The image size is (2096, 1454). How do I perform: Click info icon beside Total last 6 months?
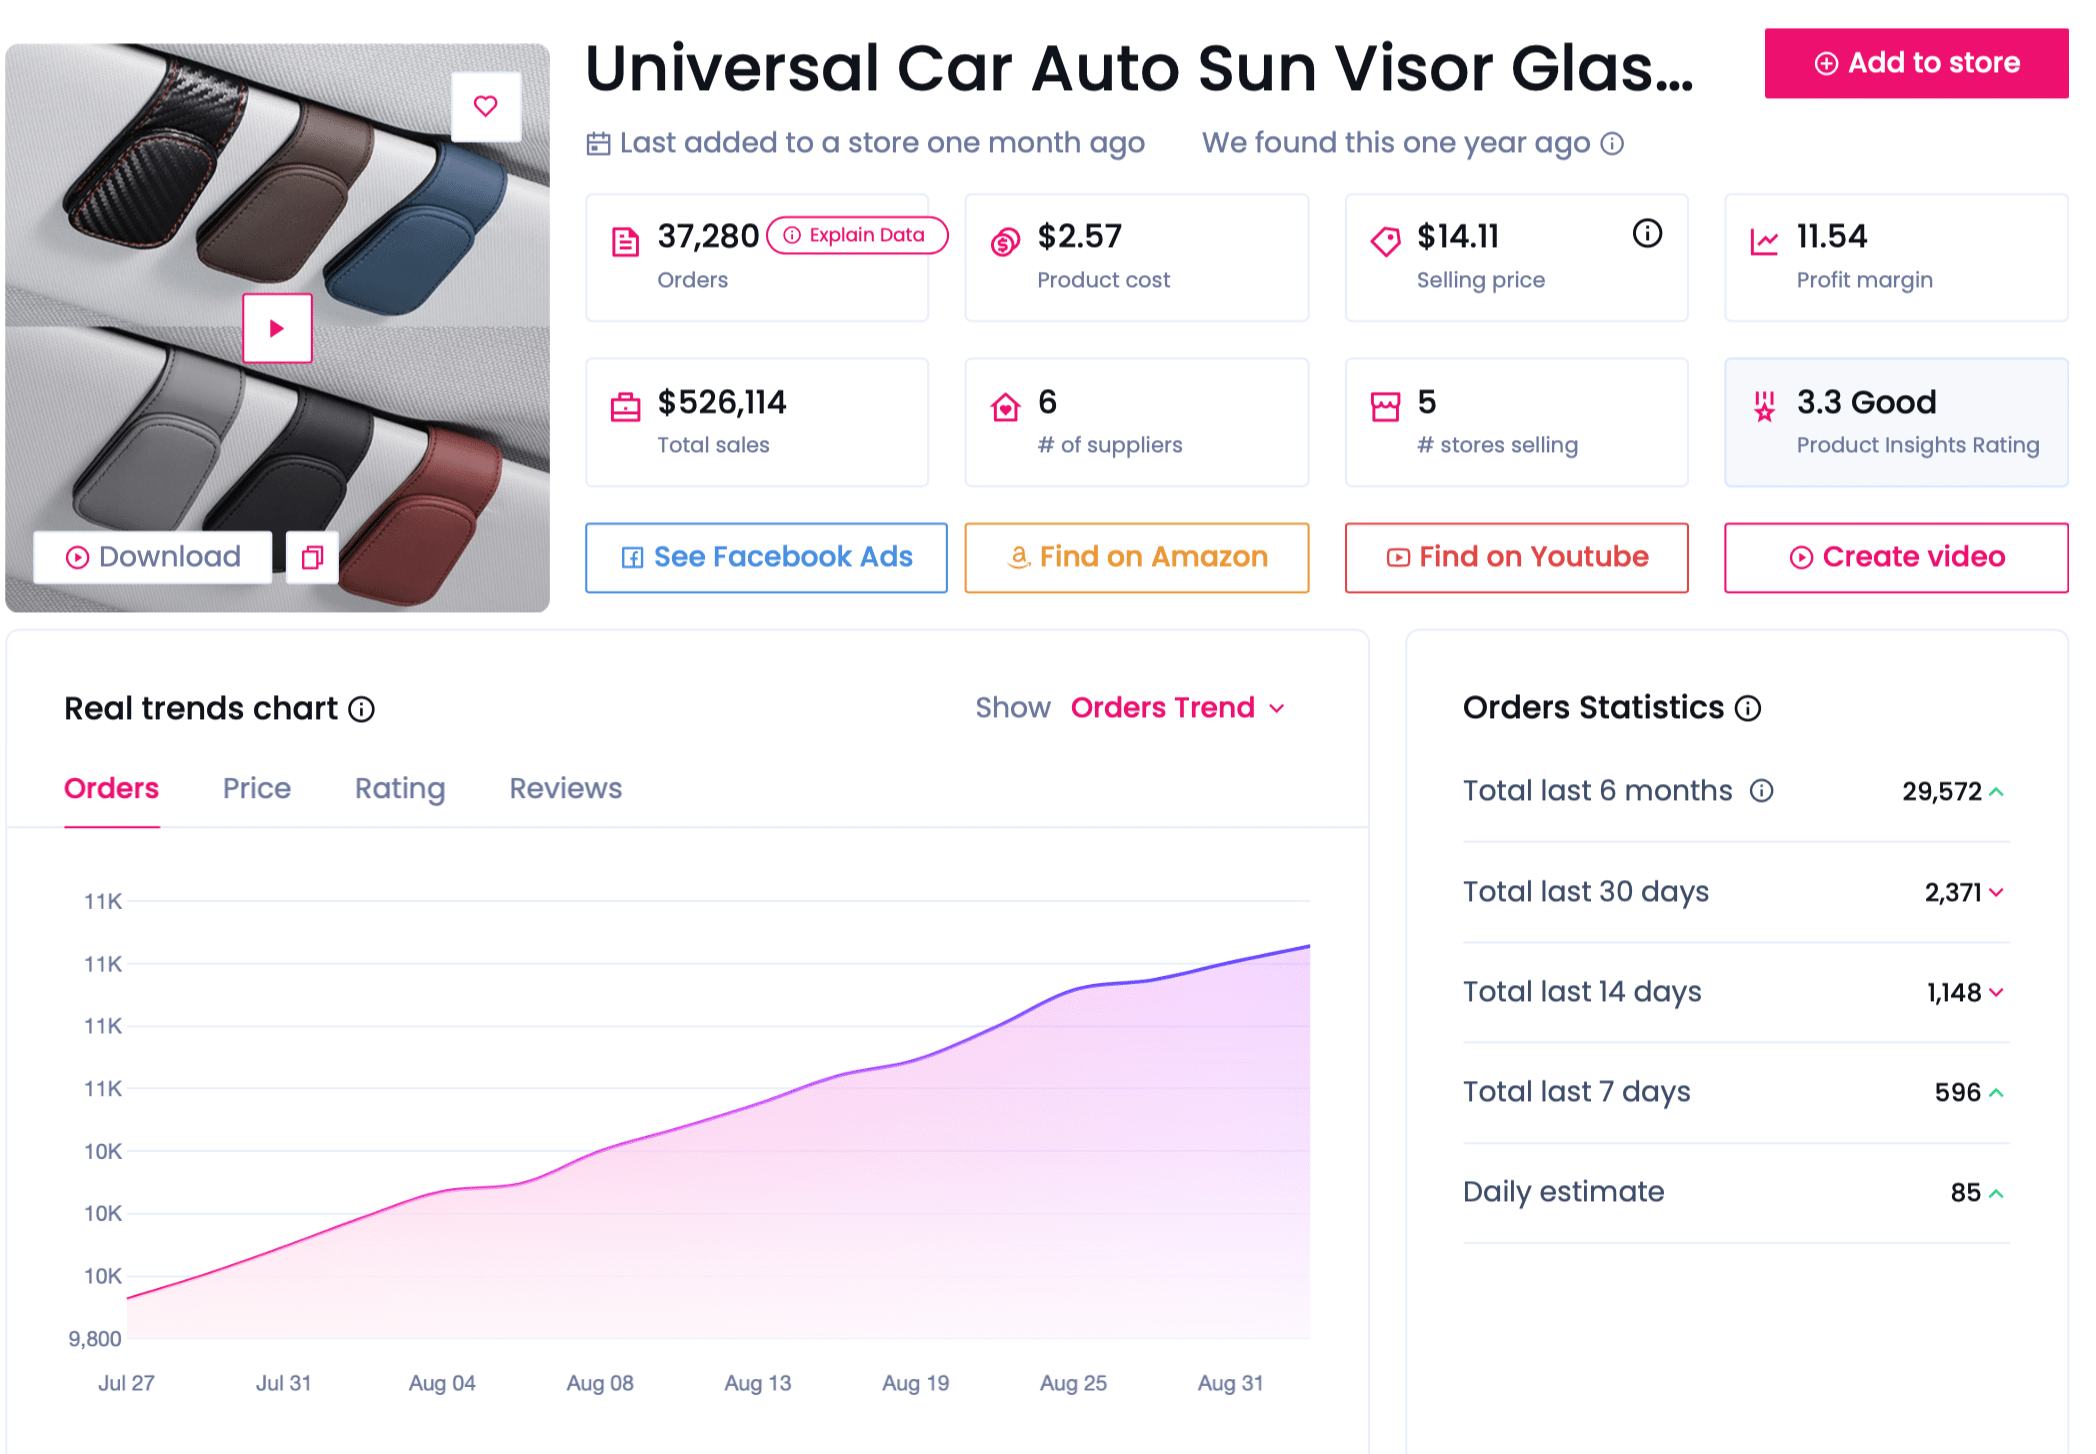pos(1761,791)
